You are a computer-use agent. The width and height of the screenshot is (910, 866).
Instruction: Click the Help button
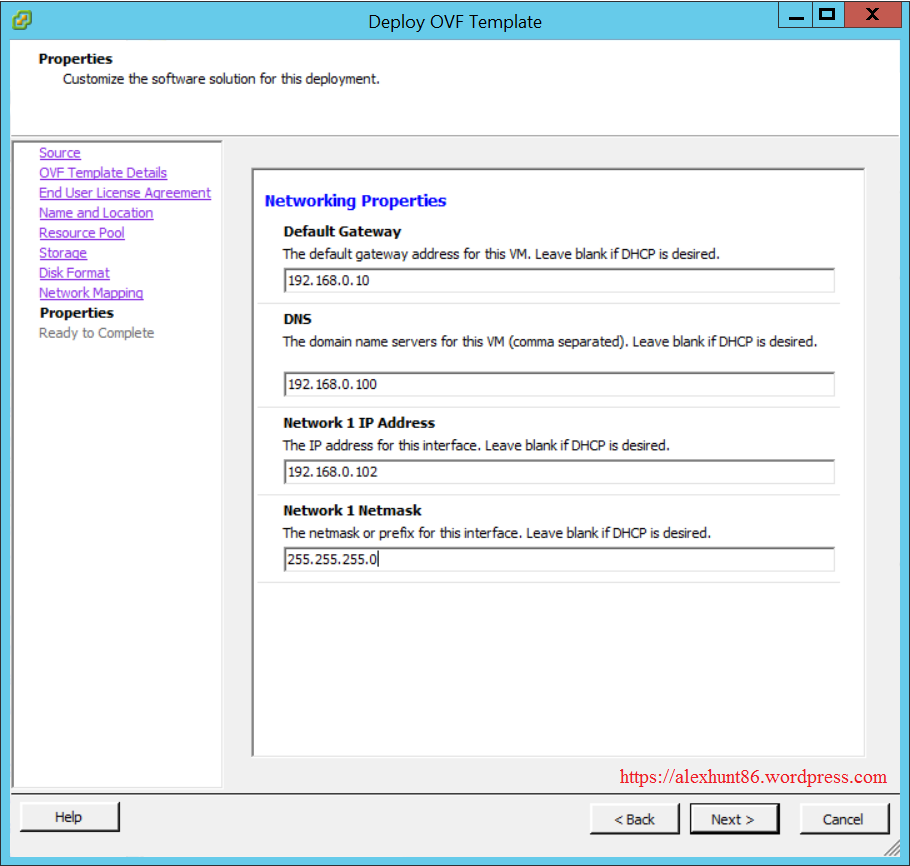coord(69,817)
